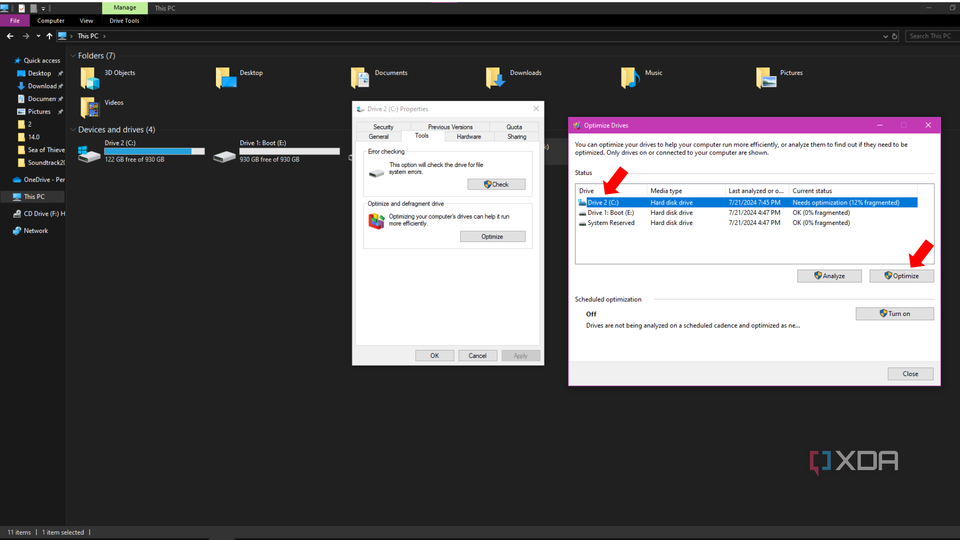Screen dimensions: 960x540
Task: Turn on scheduled optimization
Action: point(894,313)
